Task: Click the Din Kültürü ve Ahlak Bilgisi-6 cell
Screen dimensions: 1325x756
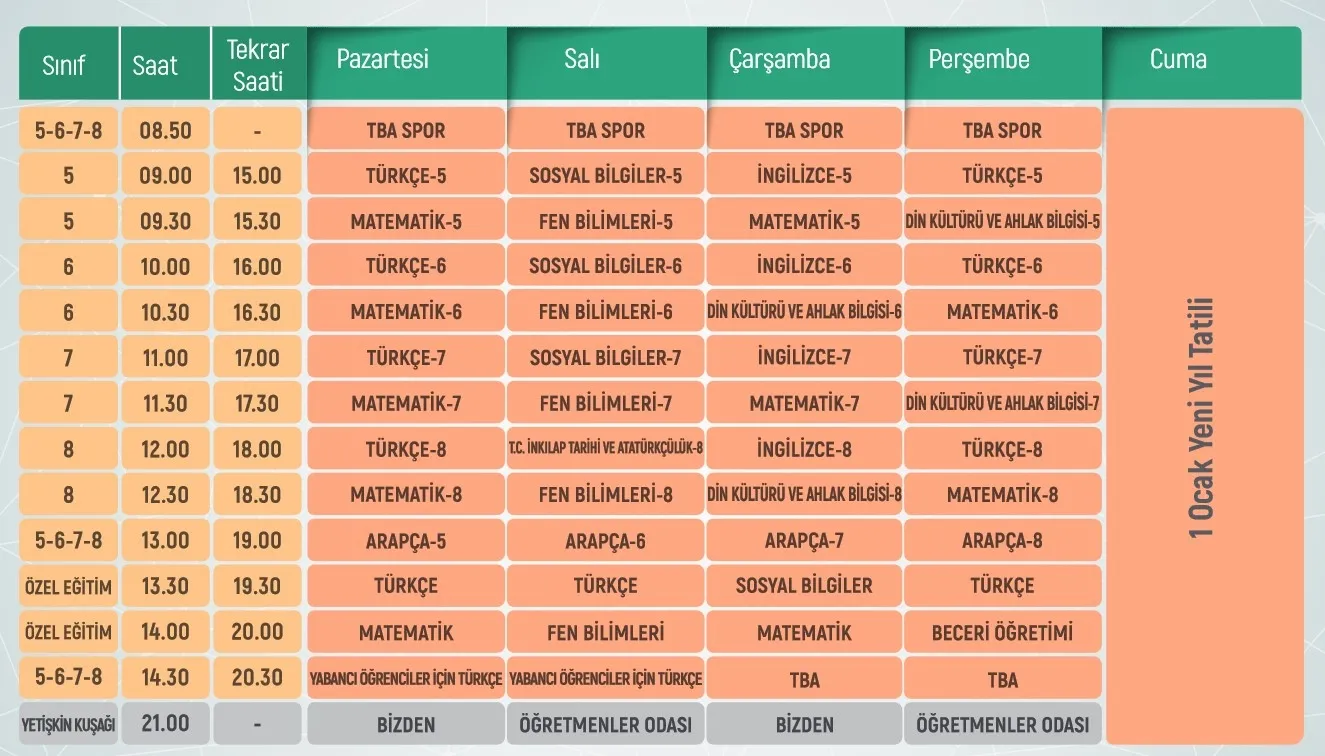Action: click(x=805, y=312)
